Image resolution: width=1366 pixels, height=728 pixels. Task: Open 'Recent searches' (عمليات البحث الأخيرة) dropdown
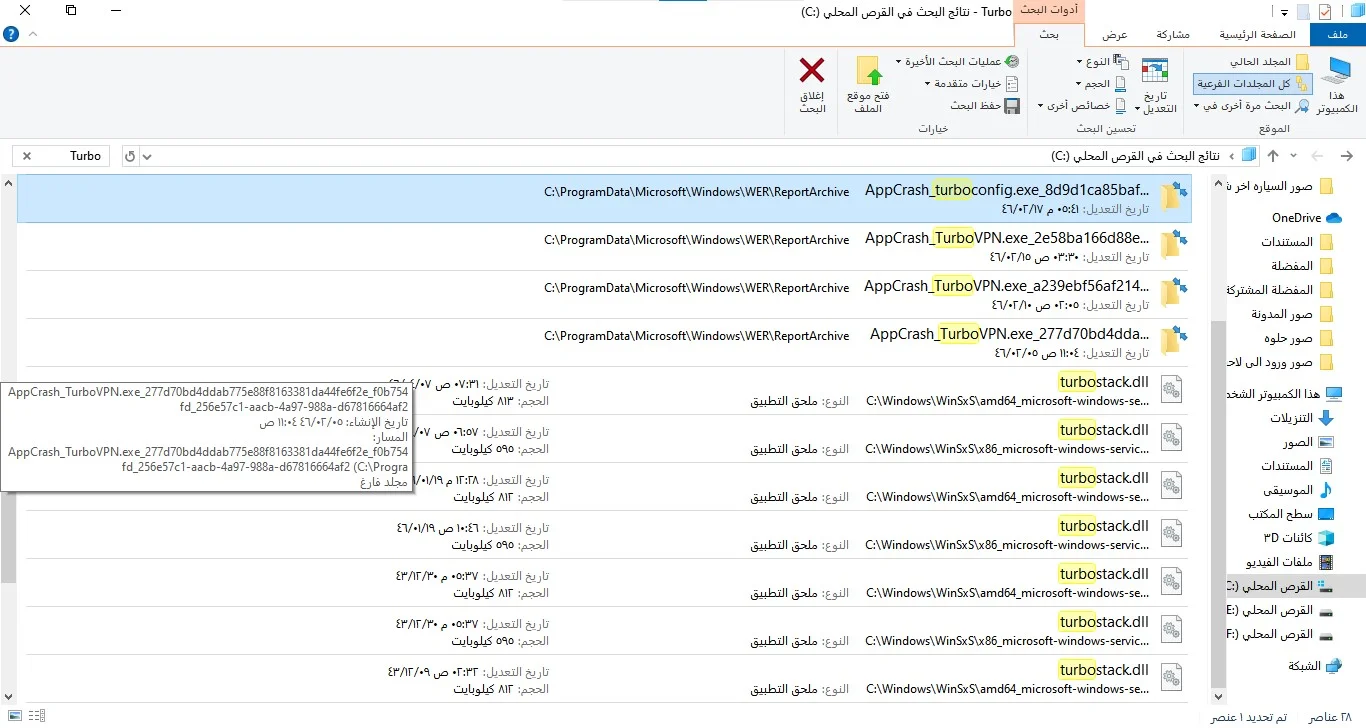pos(957,62)
